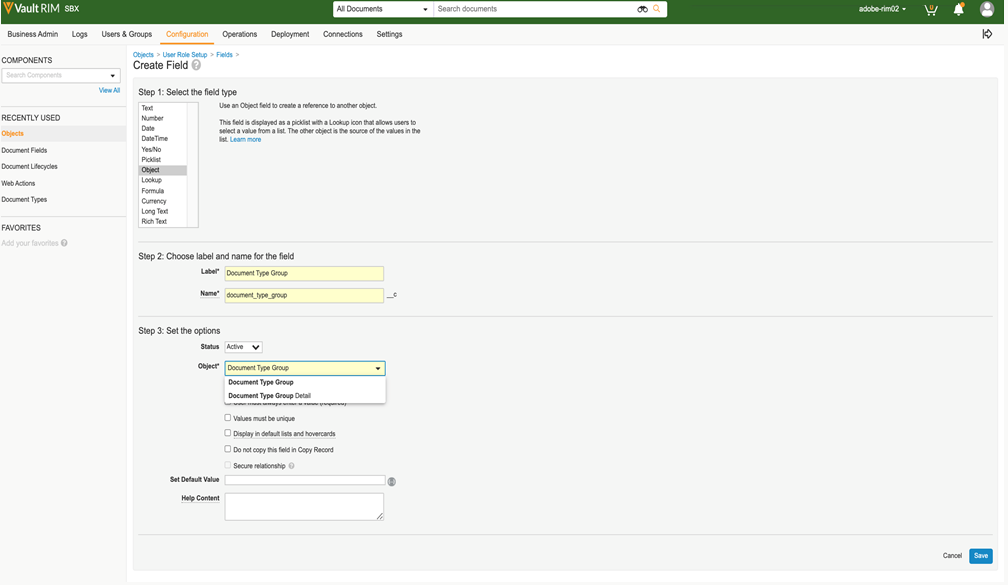The image size is (1008, 585).
Task: Click the collapse panel arrow icon
Action: (987, 34)
